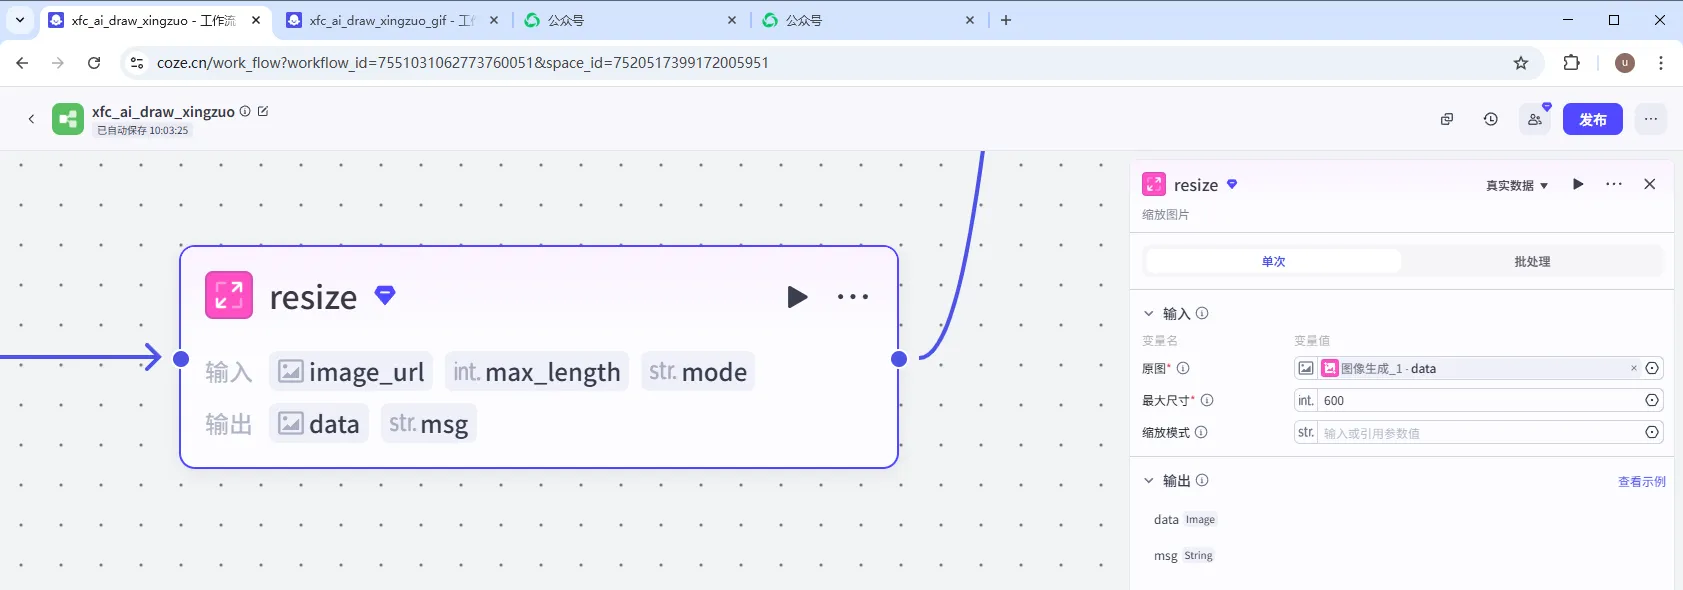Edit the workflow name with pencil icon
This screenshot has width=1683, height=590.
coord(263,111)
